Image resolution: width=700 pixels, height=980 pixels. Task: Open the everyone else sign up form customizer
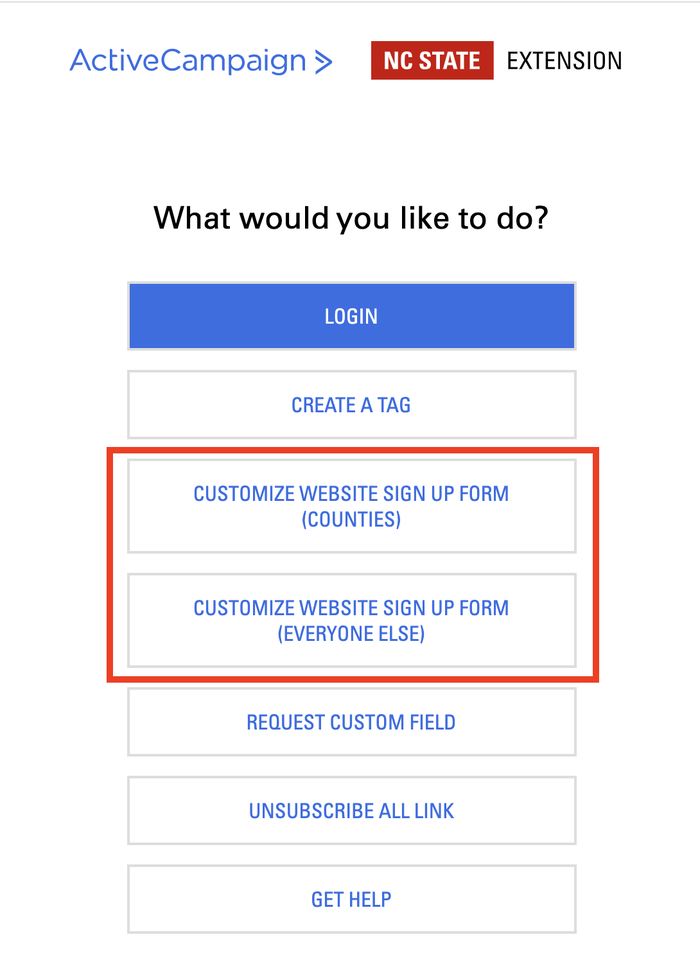coord(351,621)
